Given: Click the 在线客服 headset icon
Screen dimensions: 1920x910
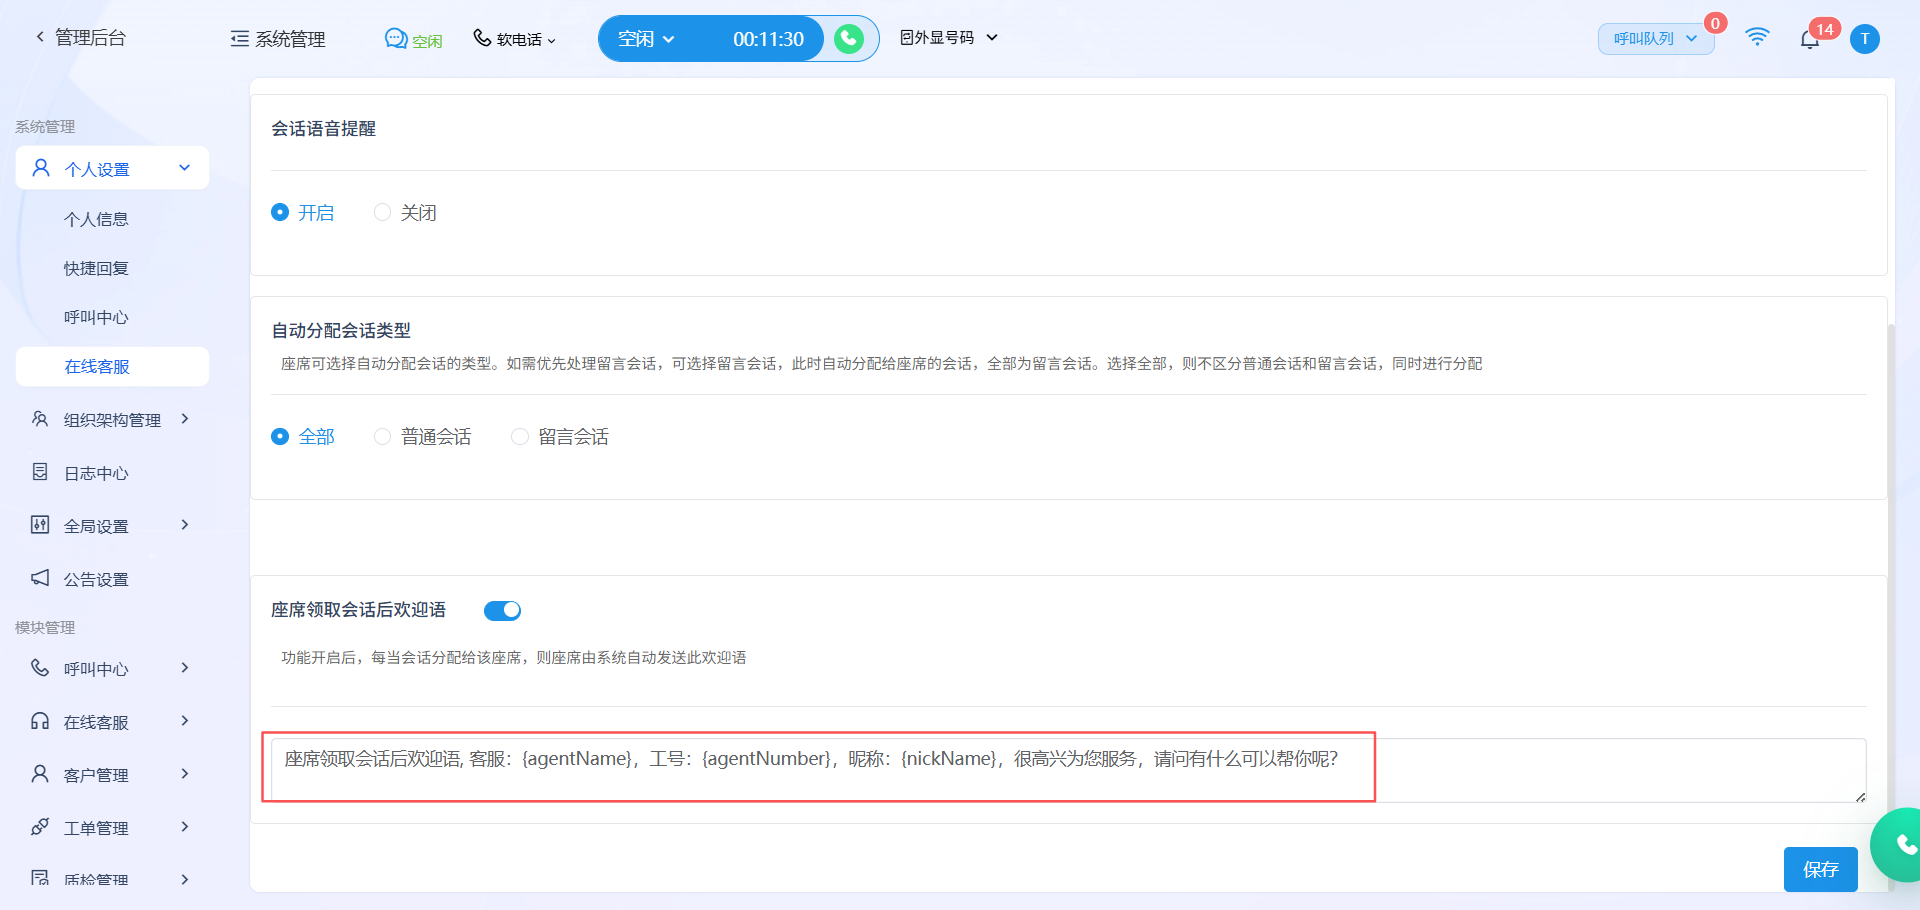Looking at the screenshot, I should [40, 721].
